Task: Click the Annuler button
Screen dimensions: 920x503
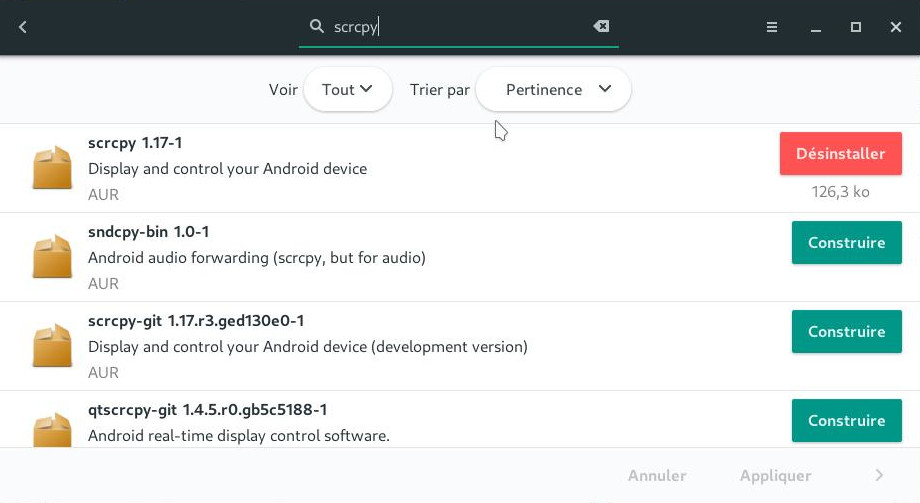Action: pos(657,475)
